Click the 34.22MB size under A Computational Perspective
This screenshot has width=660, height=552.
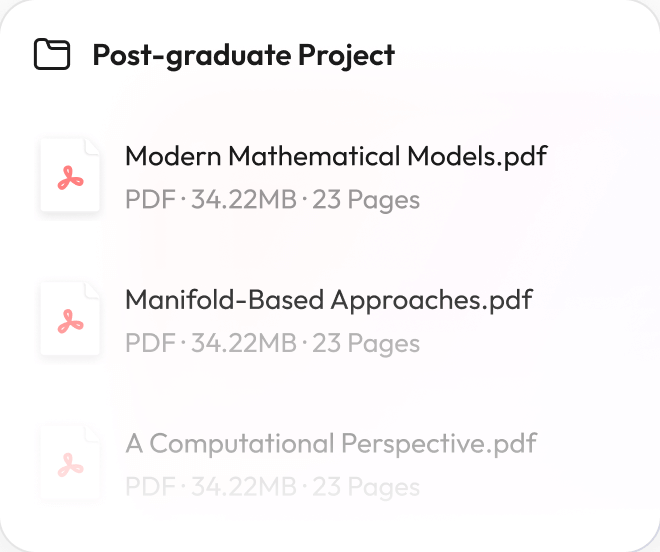[x=244, y=487]
